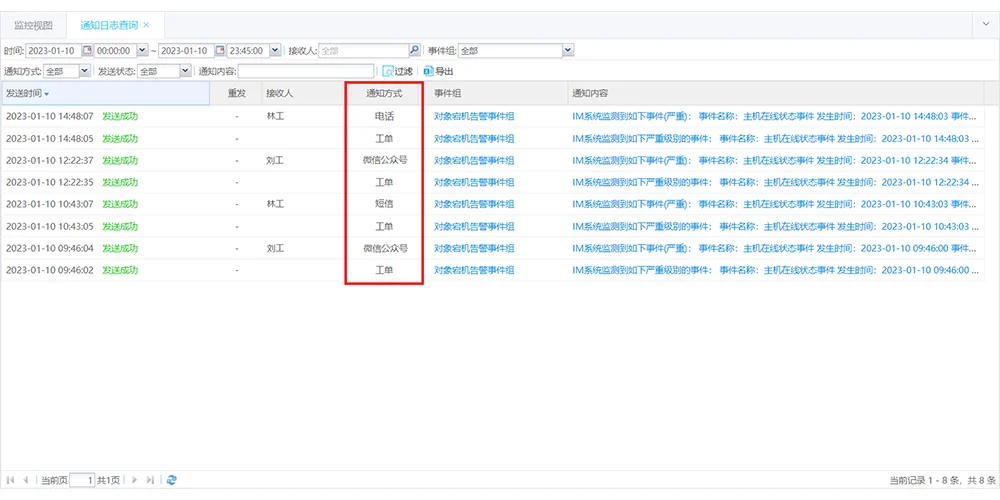Open notification content link for 14:48:05 row
Viewport: 1000px width, 500px height.
click(x=776, y=138)
